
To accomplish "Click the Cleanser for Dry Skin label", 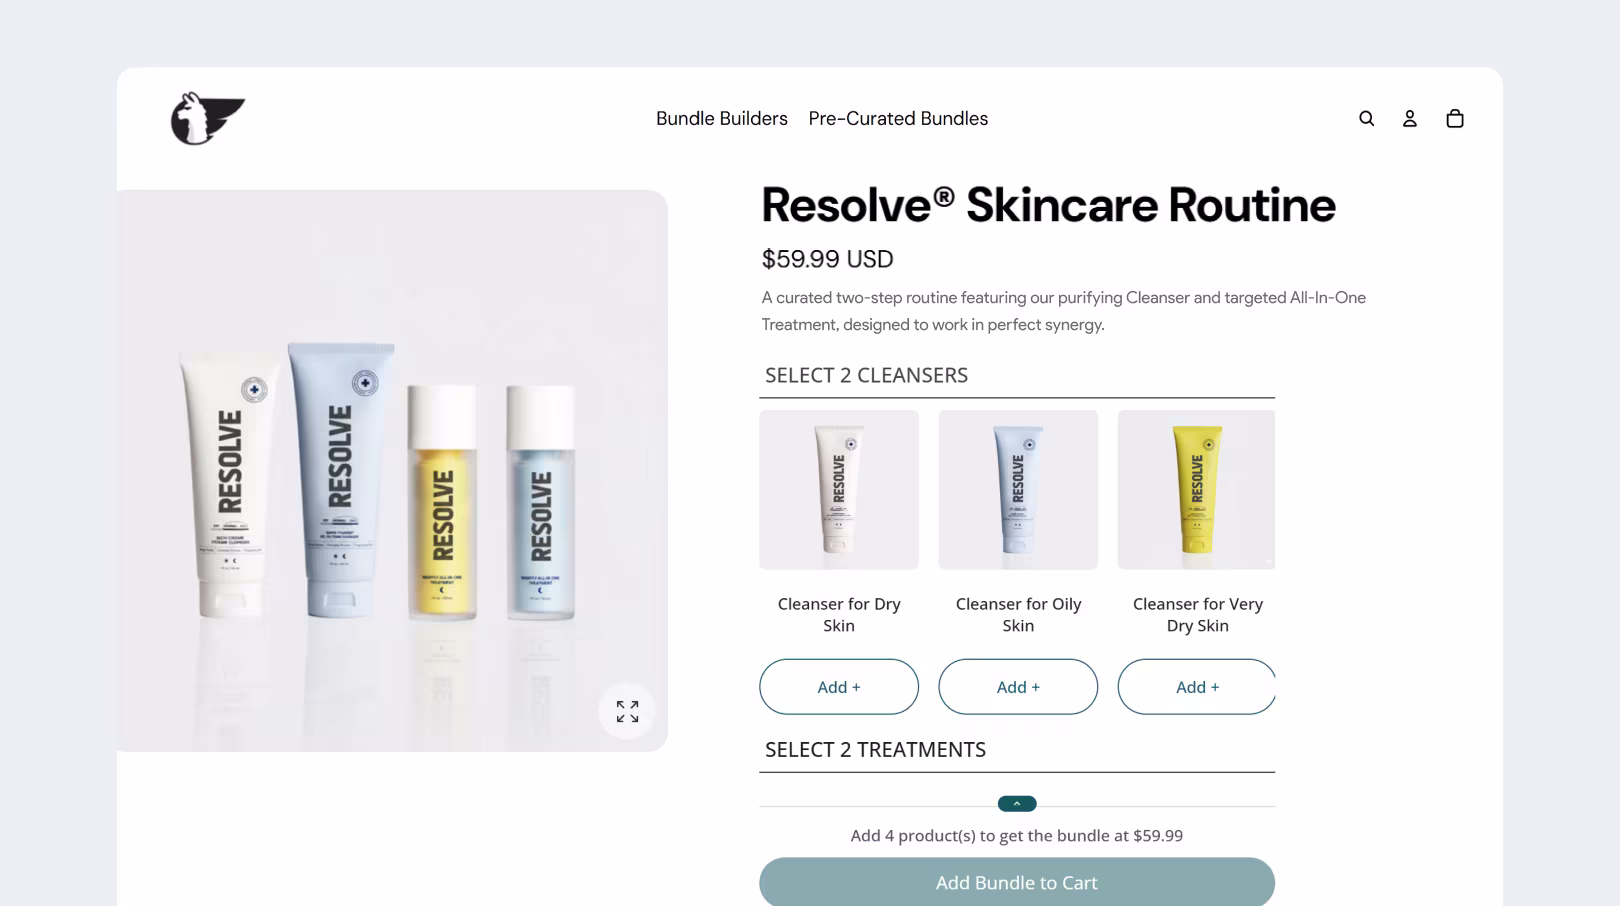I will pos(839,615).
